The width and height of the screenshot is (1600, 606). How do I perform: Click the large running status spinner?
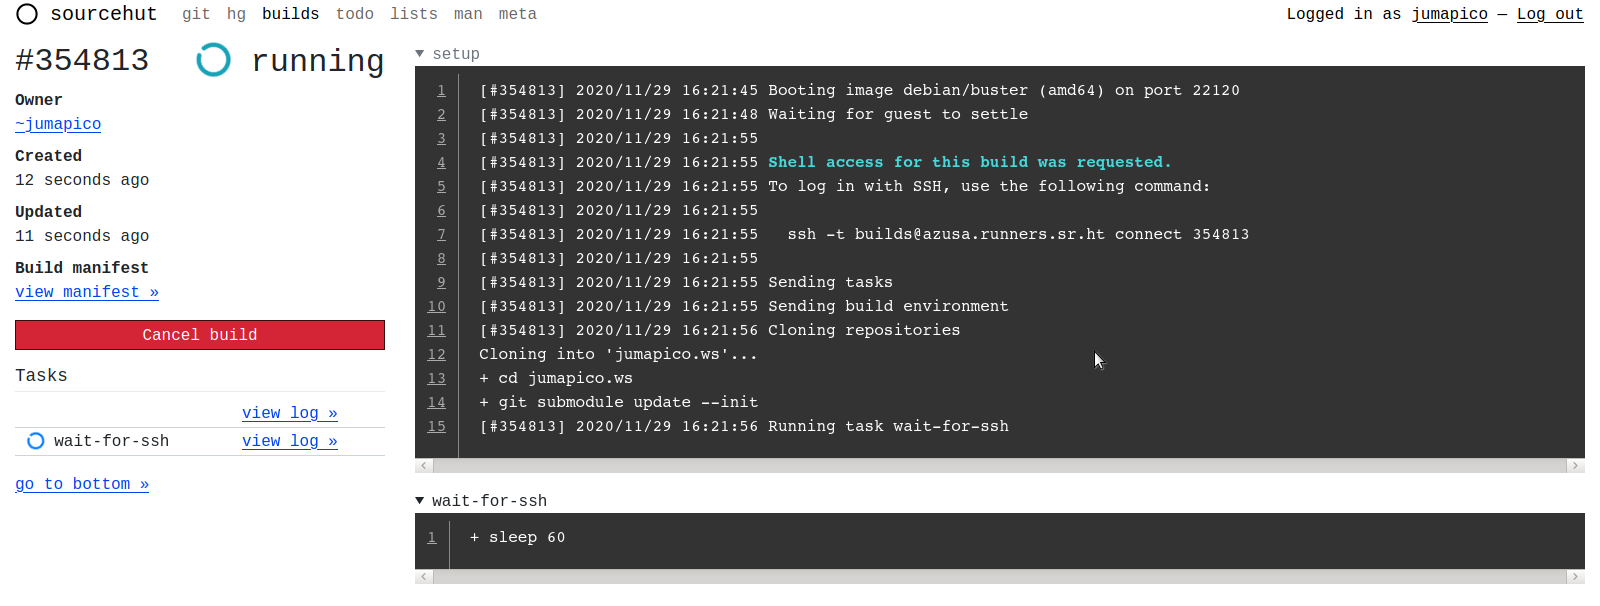point(213,60)
